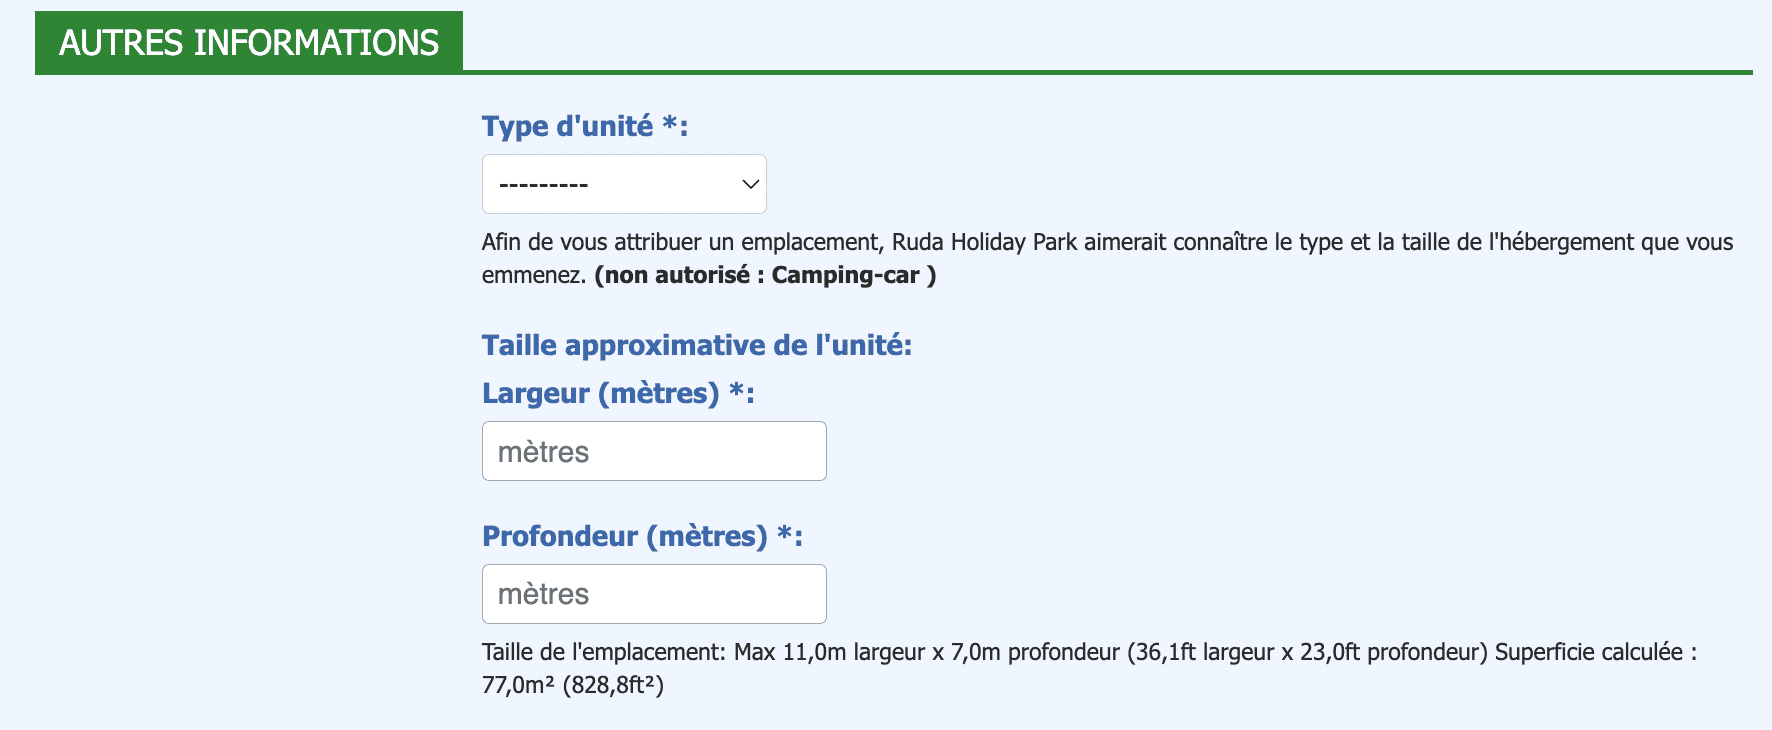Click the dashed placeholder in the unit type select
Viewport: 1772px width, 730px height.
point(544,185)
